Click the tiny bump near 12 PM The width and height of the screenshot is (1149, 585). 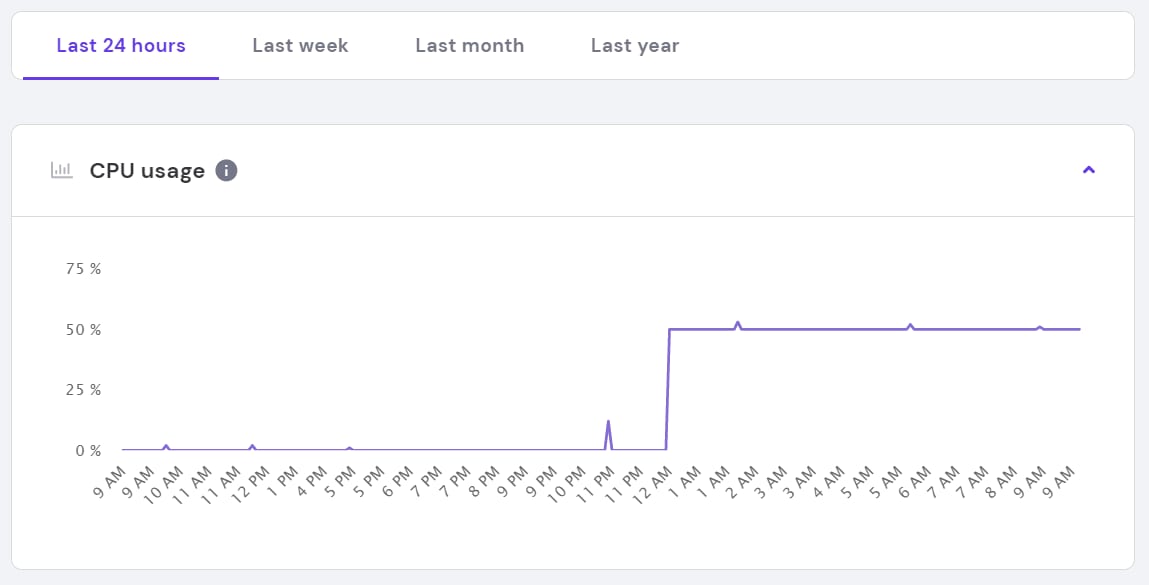tap(252, 446)
